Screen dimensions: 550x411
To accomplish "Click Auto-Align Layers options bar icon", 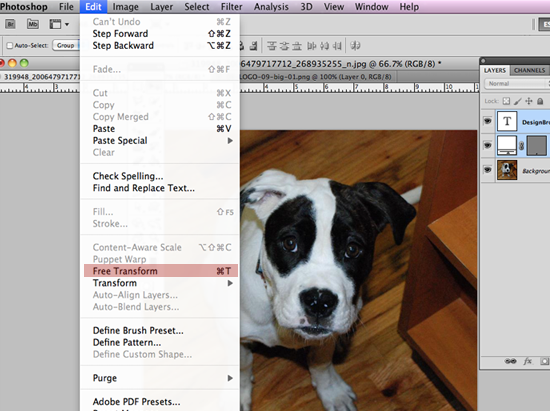I will click(x=355, y=46).
